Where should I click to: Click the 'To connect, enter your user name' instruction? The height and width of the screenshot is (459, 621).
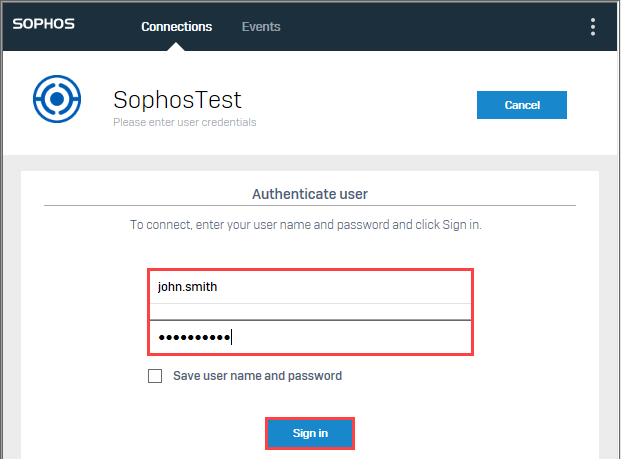click(306, 225)
